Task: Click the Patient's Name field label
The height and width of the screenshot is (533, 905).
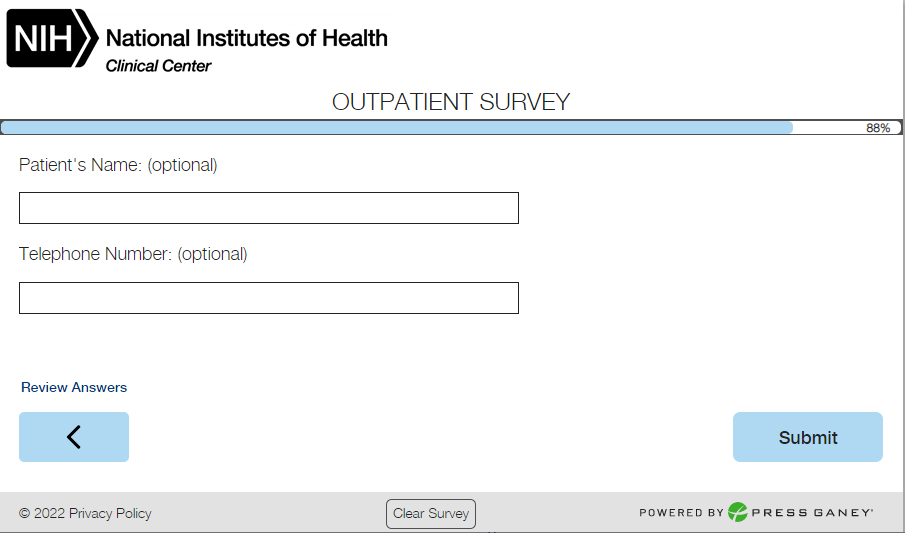Action: 118,165
